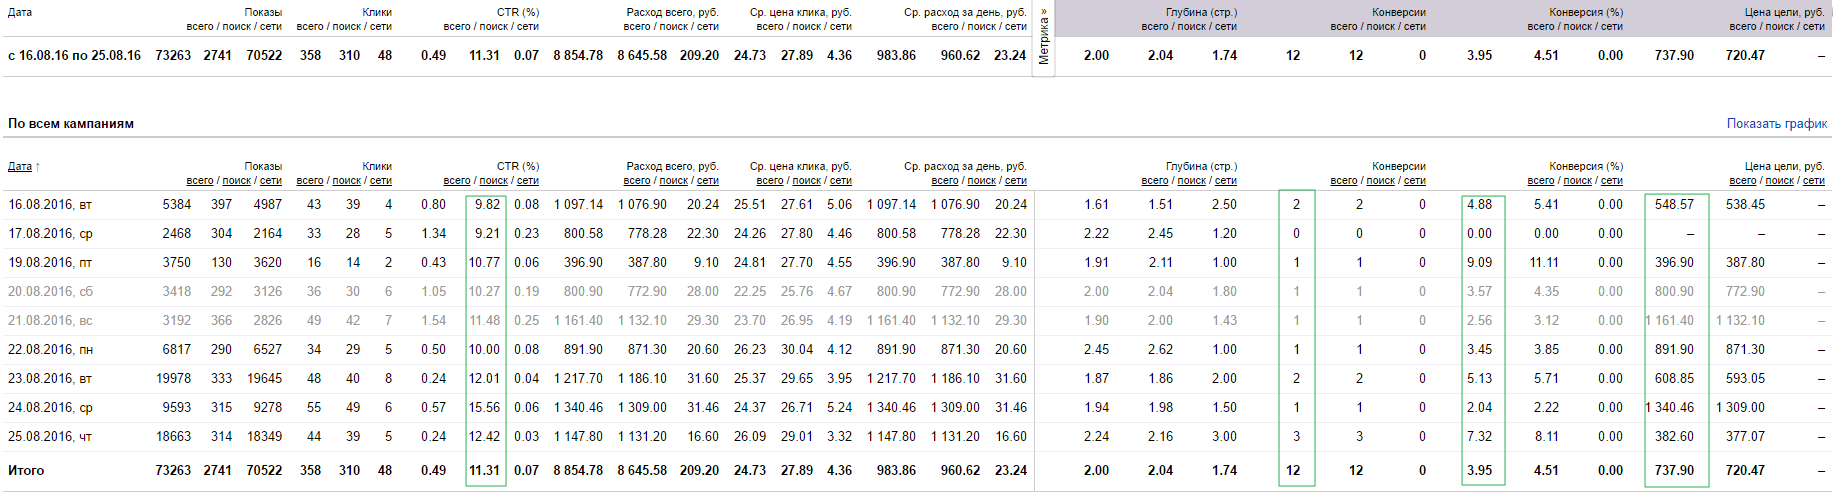Sort by the underlined Дата column link

pos(20,166)
